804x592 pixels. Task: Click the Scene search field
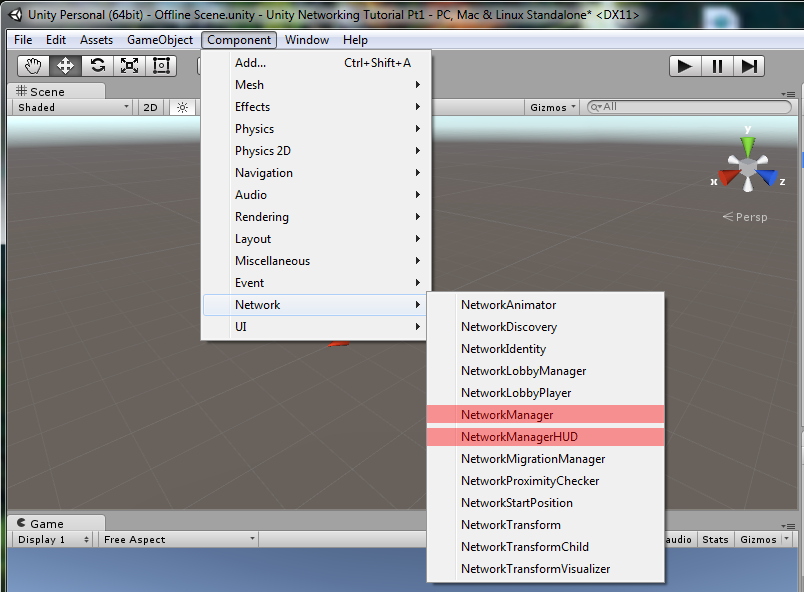pos(690,107)
